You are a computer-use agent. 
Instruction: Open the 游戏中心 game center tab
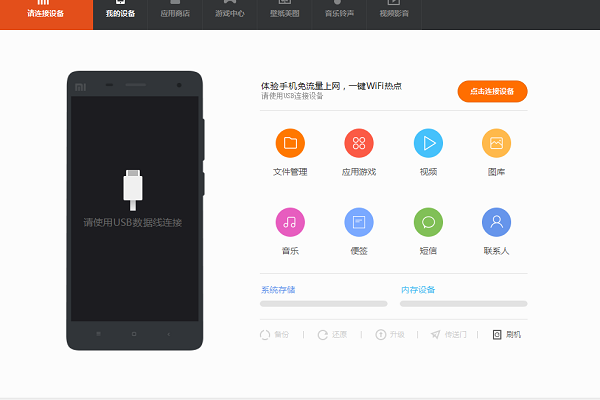tap(229, 14)
